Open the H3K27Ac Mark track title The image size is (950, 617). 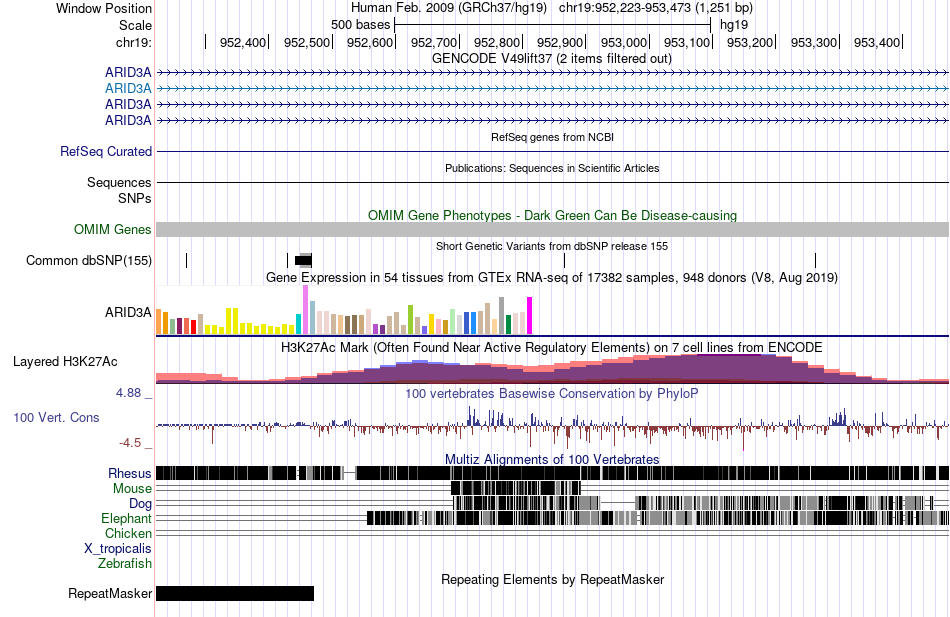[x=551, y=348]
